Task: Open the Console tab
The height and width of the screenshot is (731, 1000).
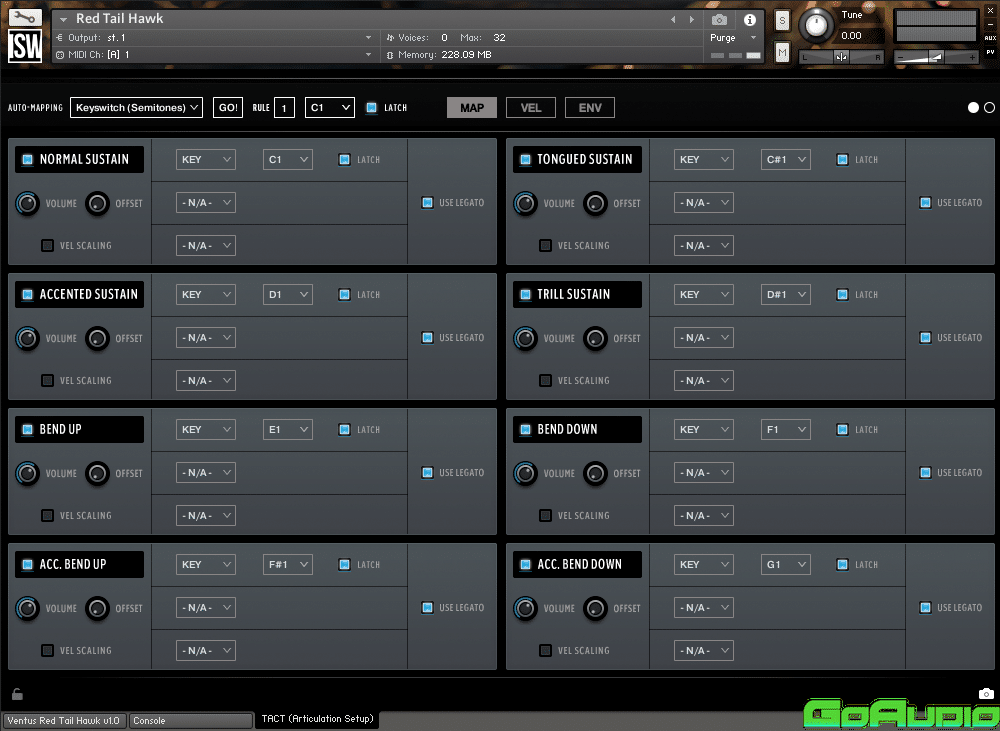Action: [190, 720]
